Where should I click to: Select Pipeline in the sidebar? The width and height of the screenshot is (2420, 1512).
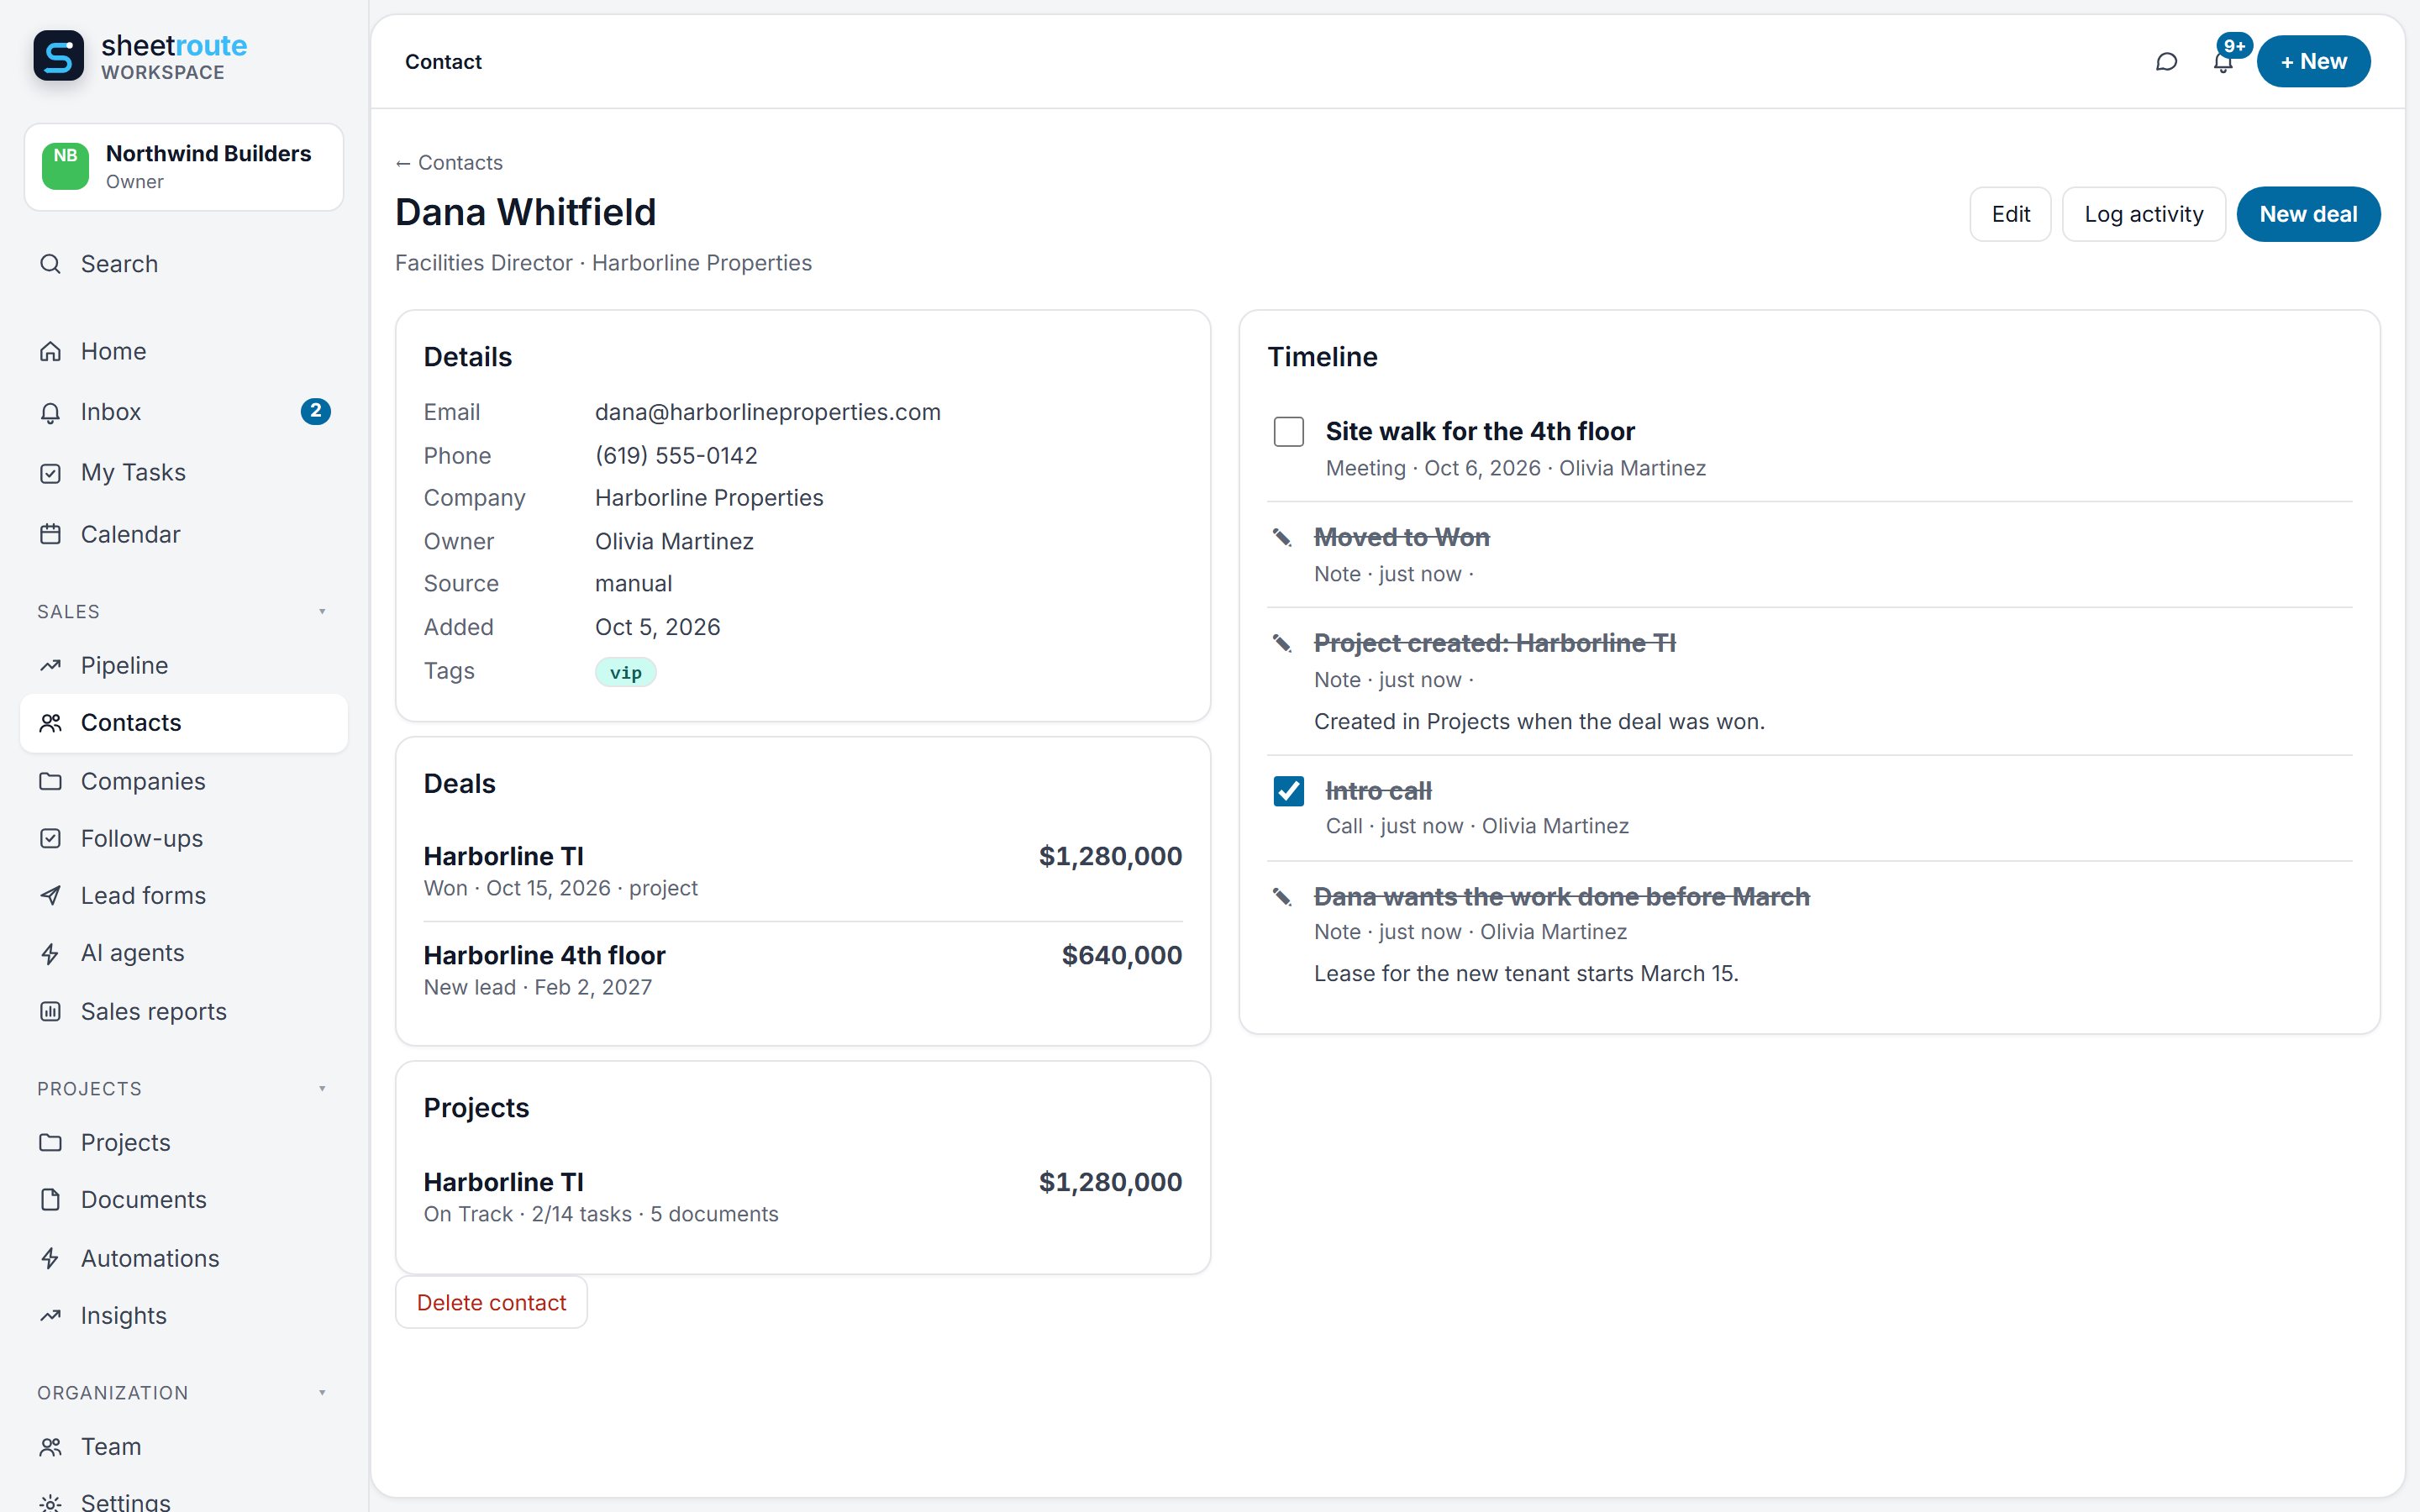coord(184,665)
